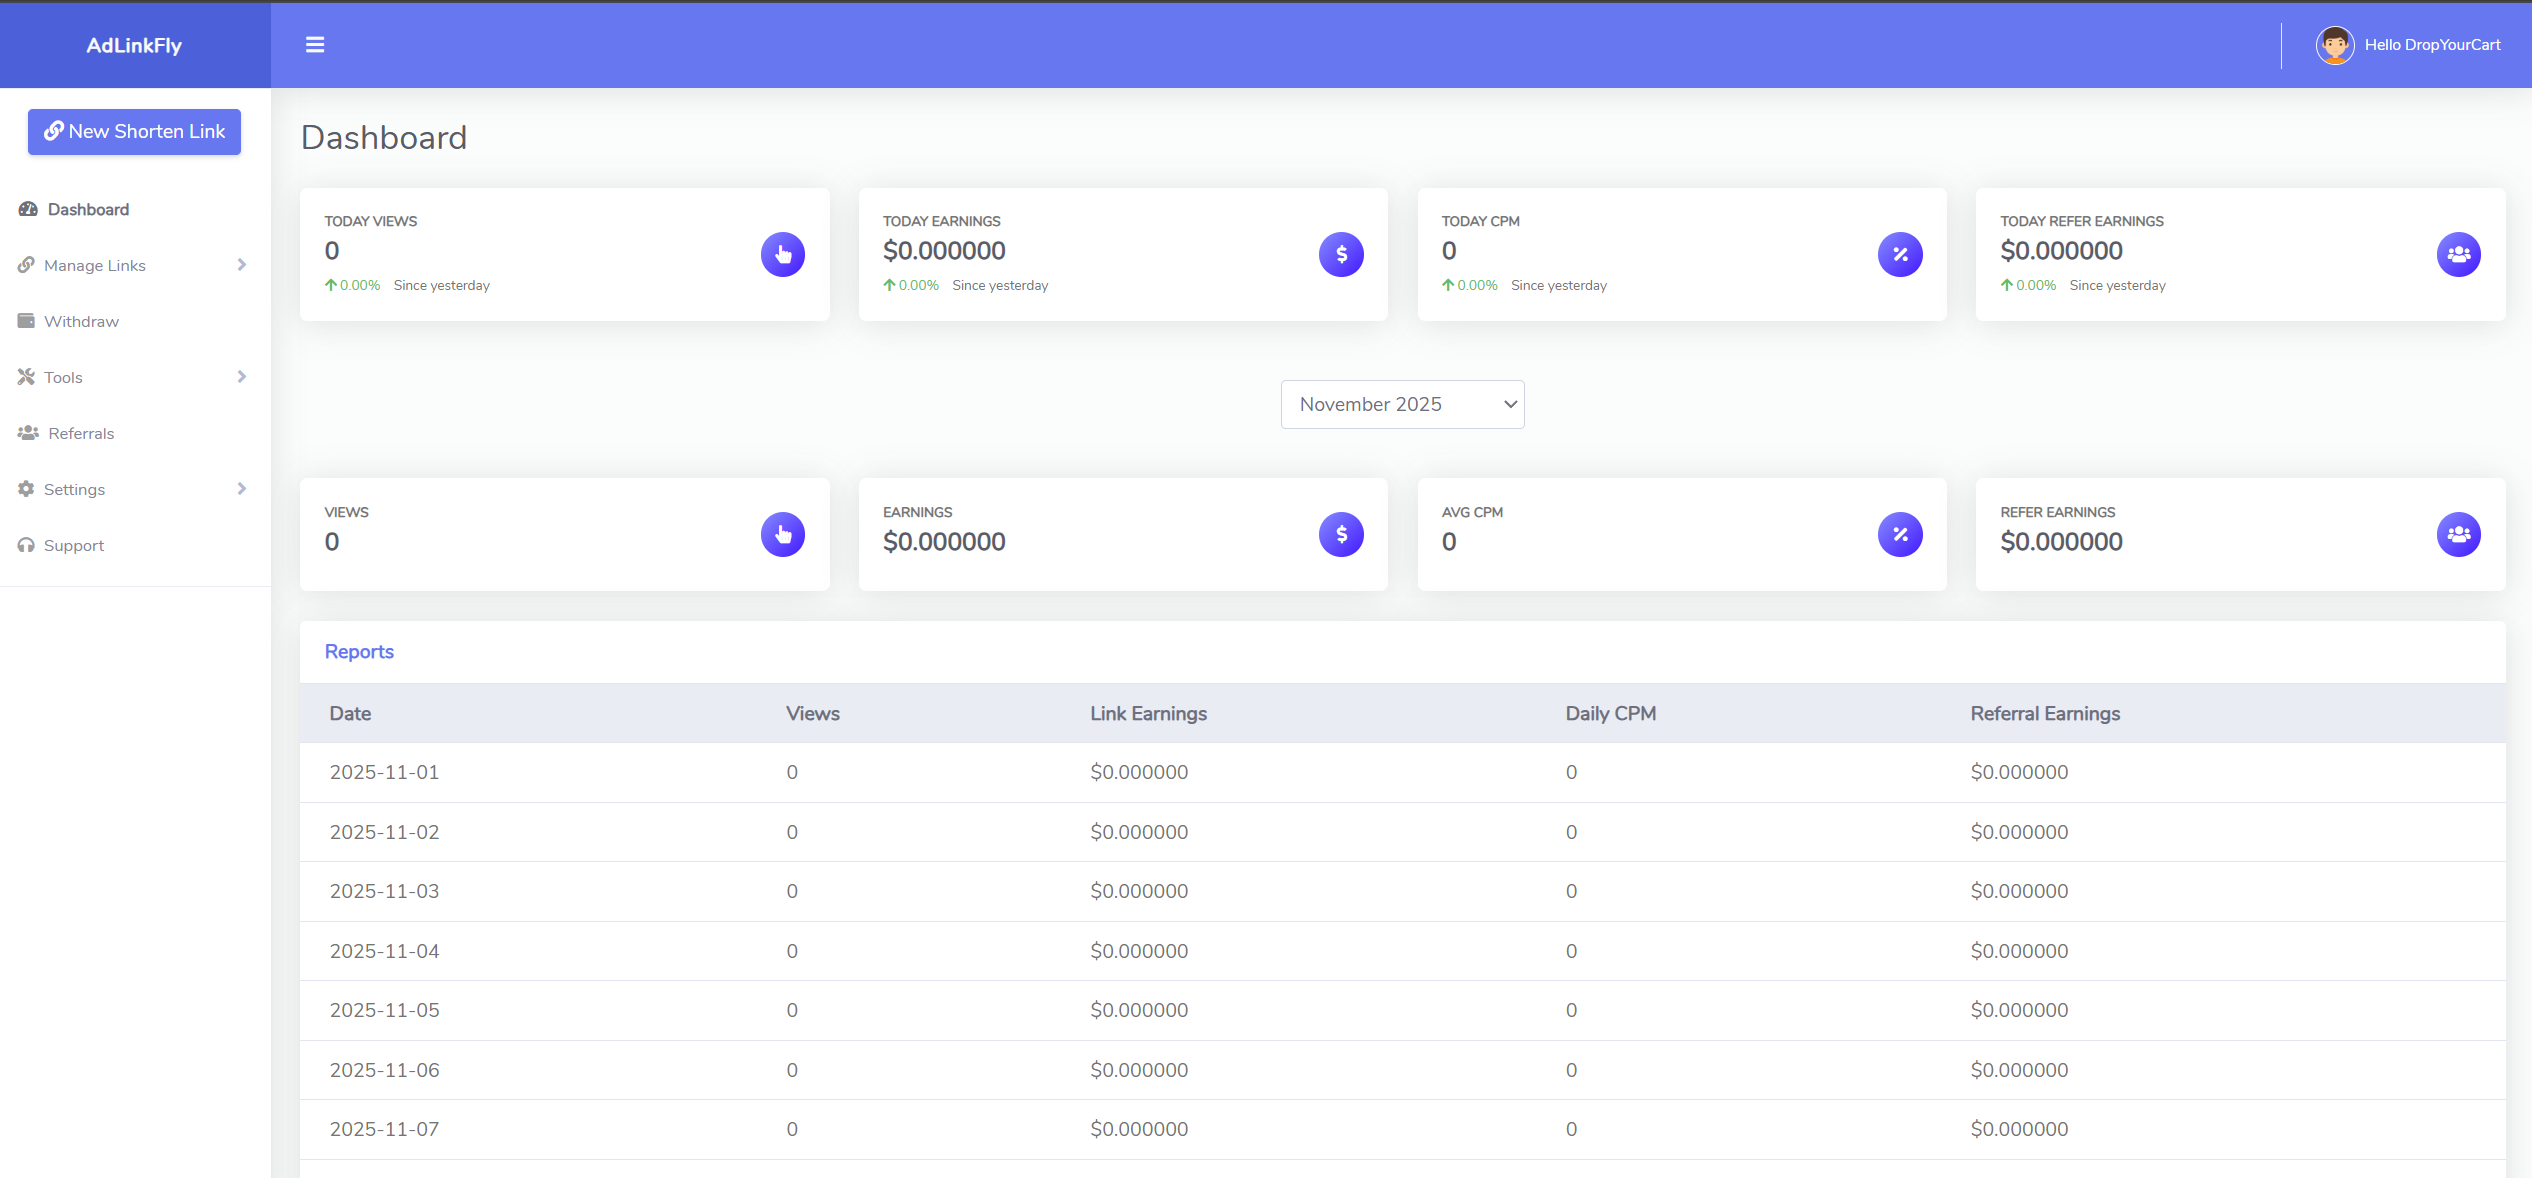This screenshot has height=1178, width=2532.
Task: Click the Reports section heading
Action: tap(359, 652)
